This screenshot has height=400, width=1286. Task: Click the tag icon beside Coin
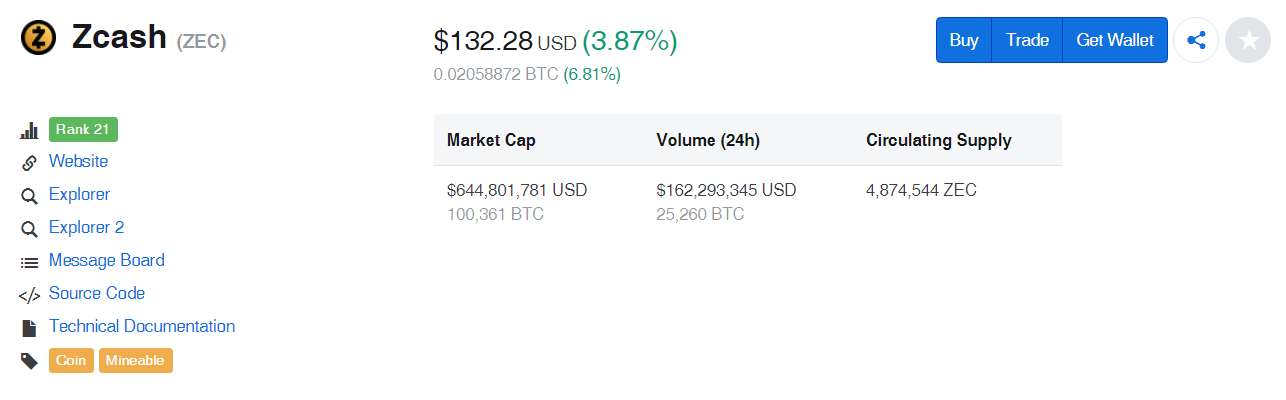click(29, 361)
